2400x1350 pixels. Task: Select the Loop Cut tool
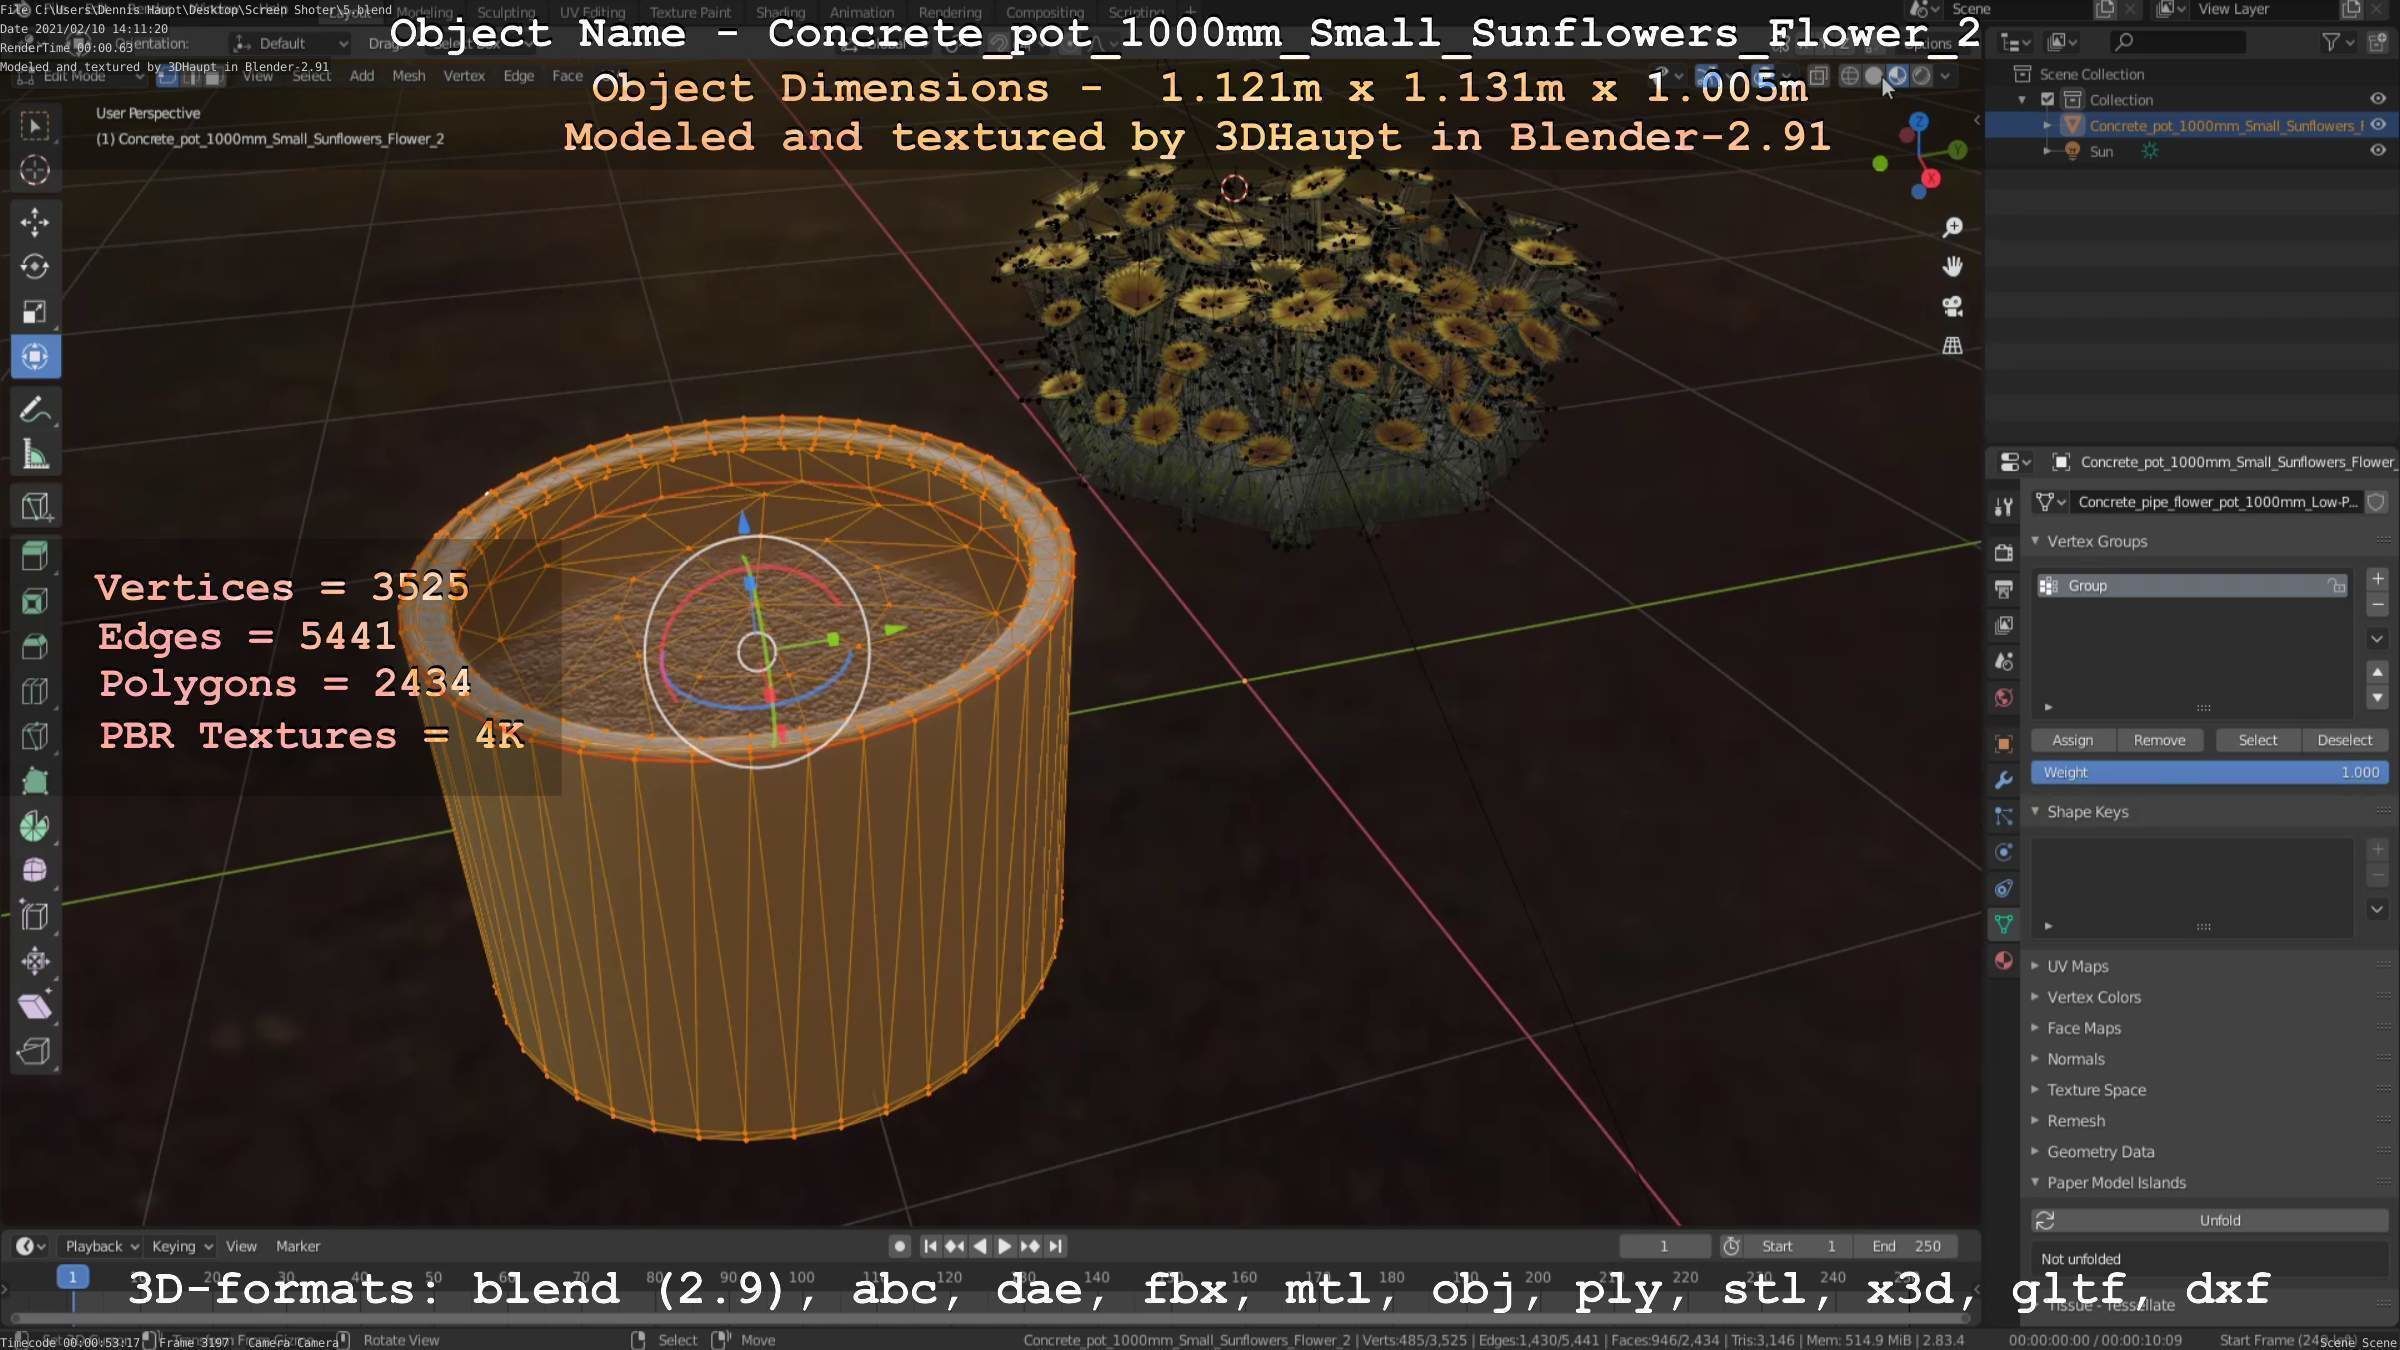coord(35,691)
